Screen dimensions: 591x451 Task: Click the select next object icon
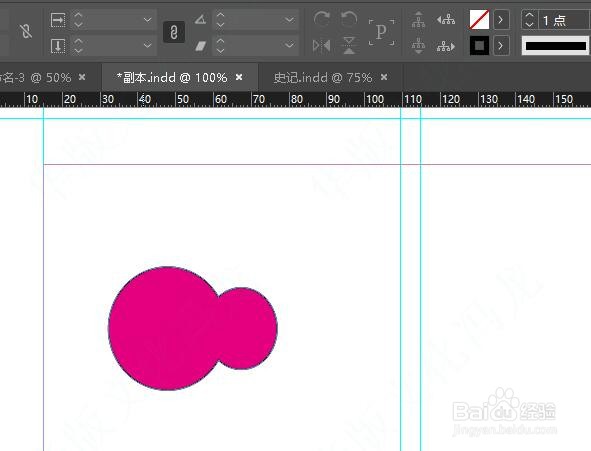[x=446, y=46]
